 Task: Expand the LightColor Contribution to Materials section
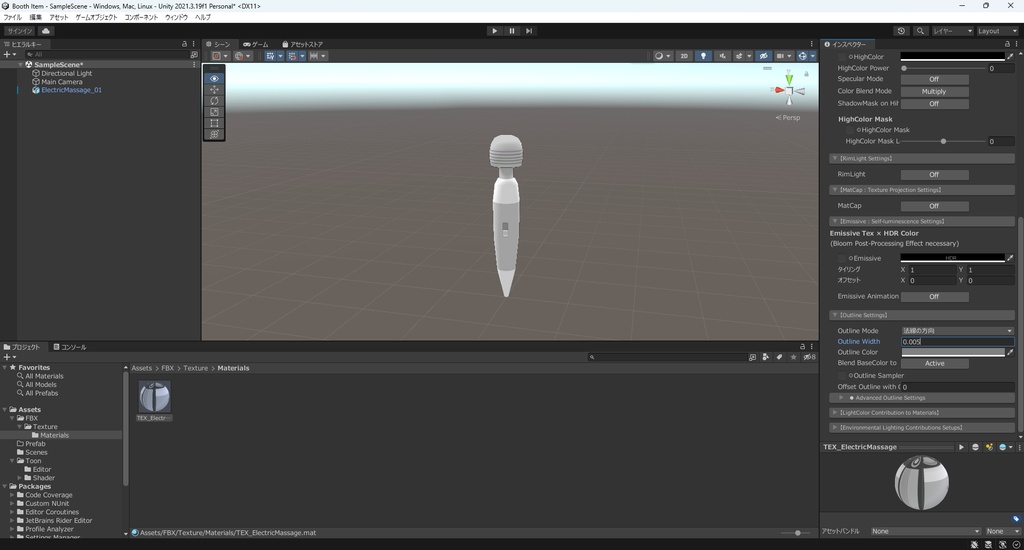pyautogui.click(x=922, y=413)
